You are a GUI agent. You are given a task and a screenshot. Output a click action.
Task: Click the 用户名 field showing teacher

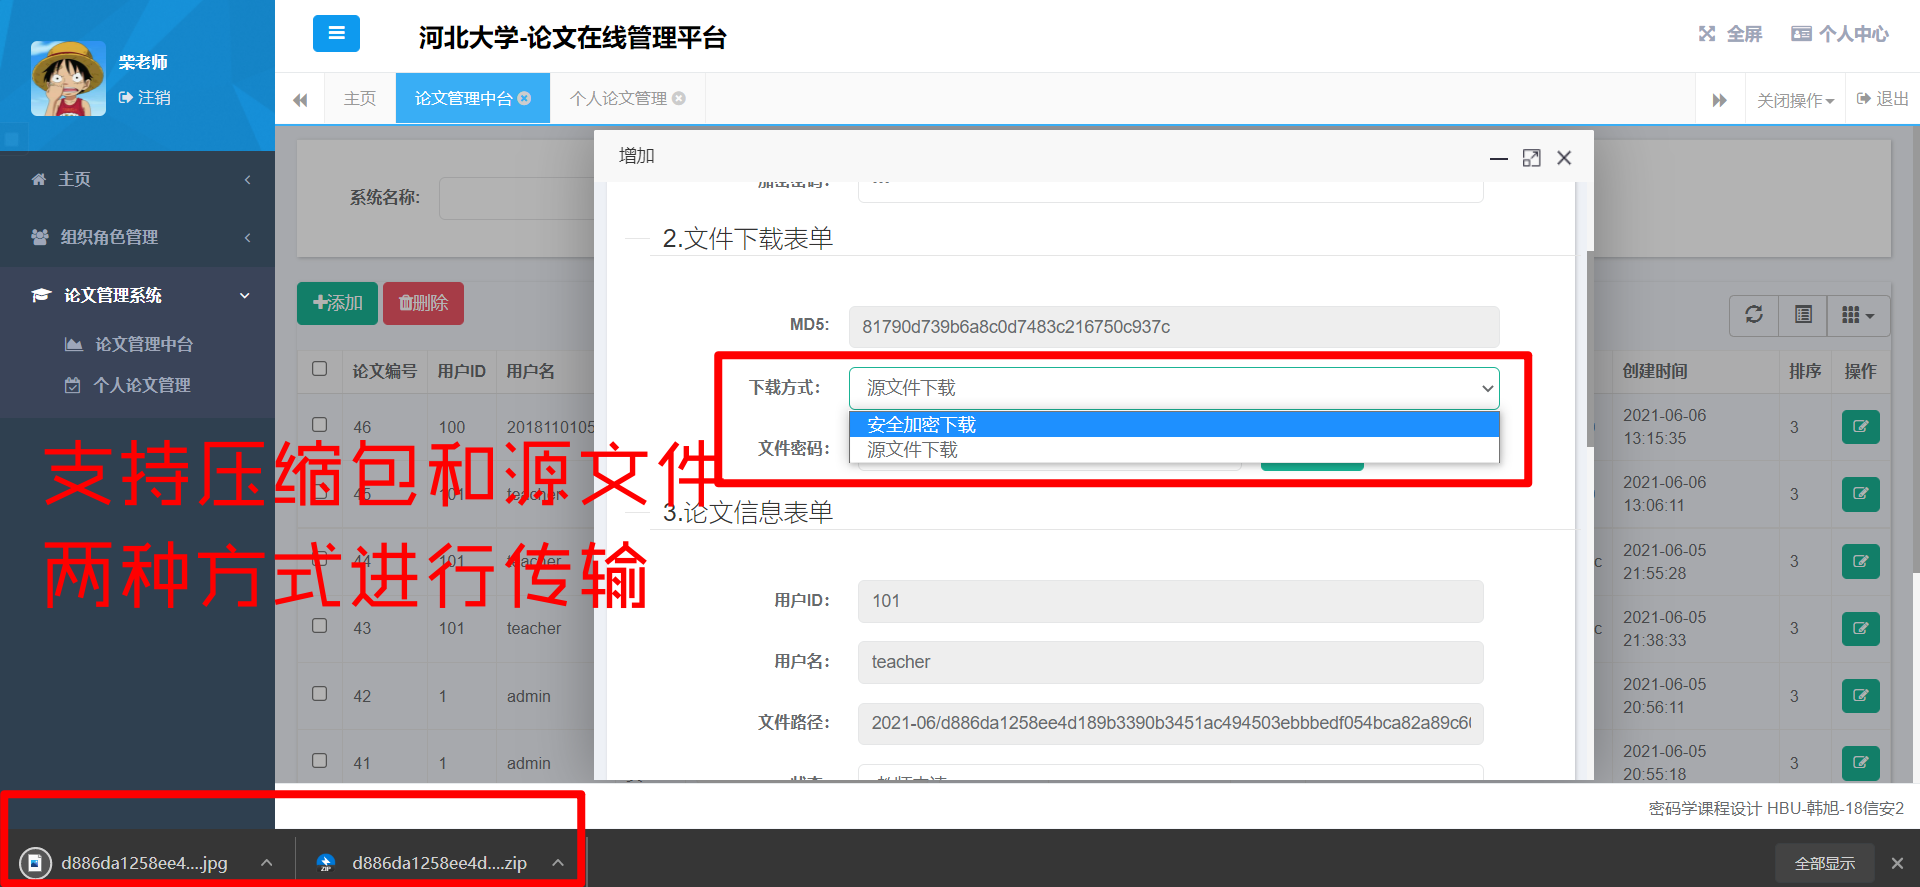(1170, 662)
